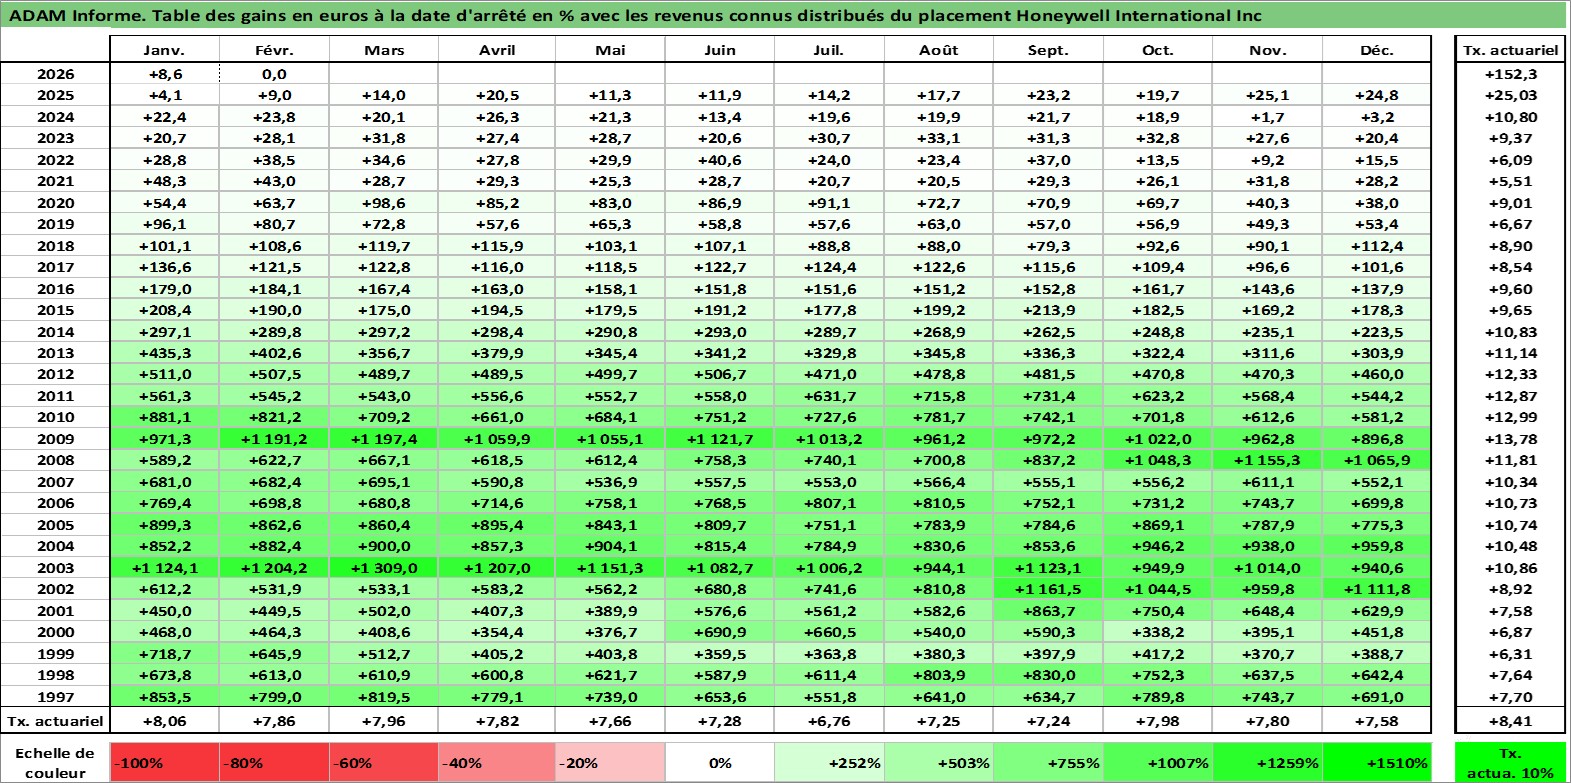The width and height of the screenshot is (1571, 783).
Task: Select the 'Févr.' column header
Action: pyautogui.click(x=274, y=50)
